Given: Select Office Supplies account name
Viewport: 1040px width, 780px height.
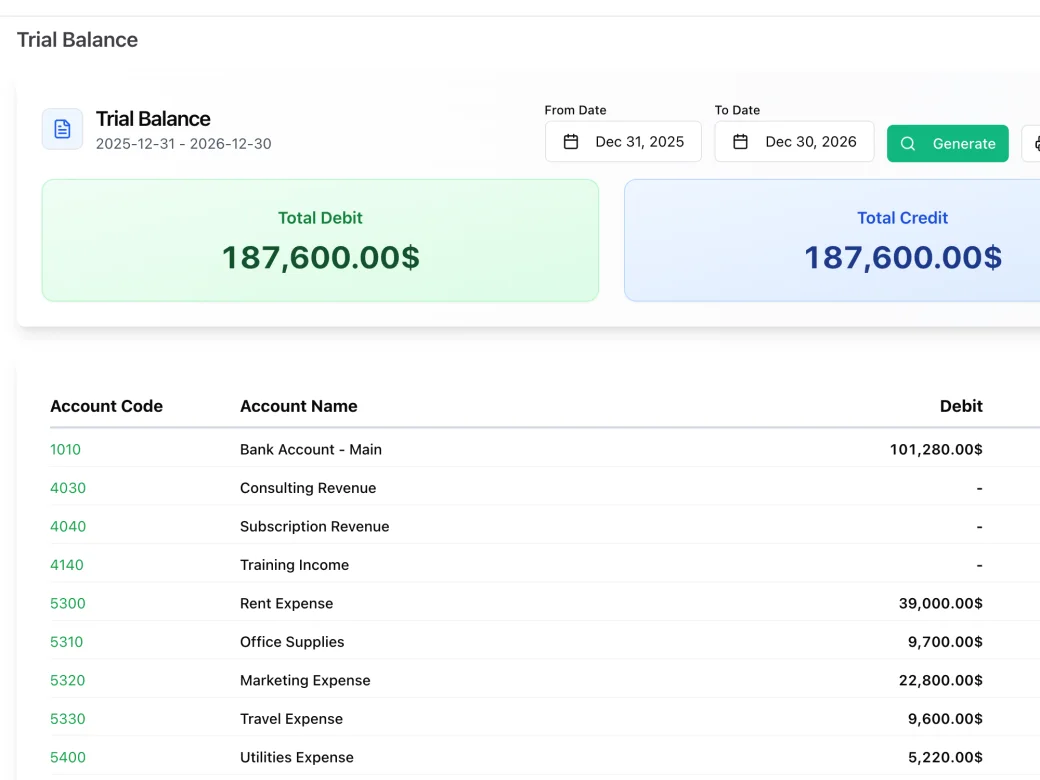Looking at the screenshot, I should pyautogui.click(x=292, y=642).
